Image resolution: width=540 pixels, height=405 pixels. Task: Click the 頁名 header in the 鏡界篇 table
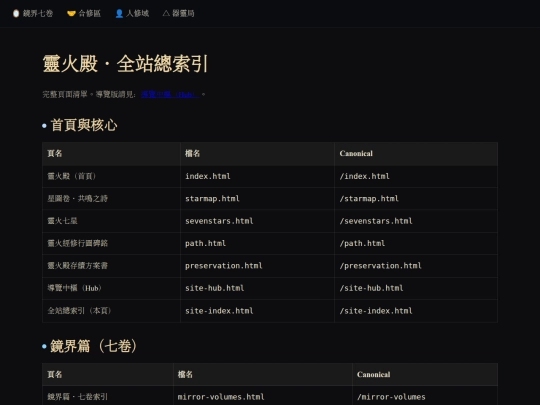pos(108,374)
